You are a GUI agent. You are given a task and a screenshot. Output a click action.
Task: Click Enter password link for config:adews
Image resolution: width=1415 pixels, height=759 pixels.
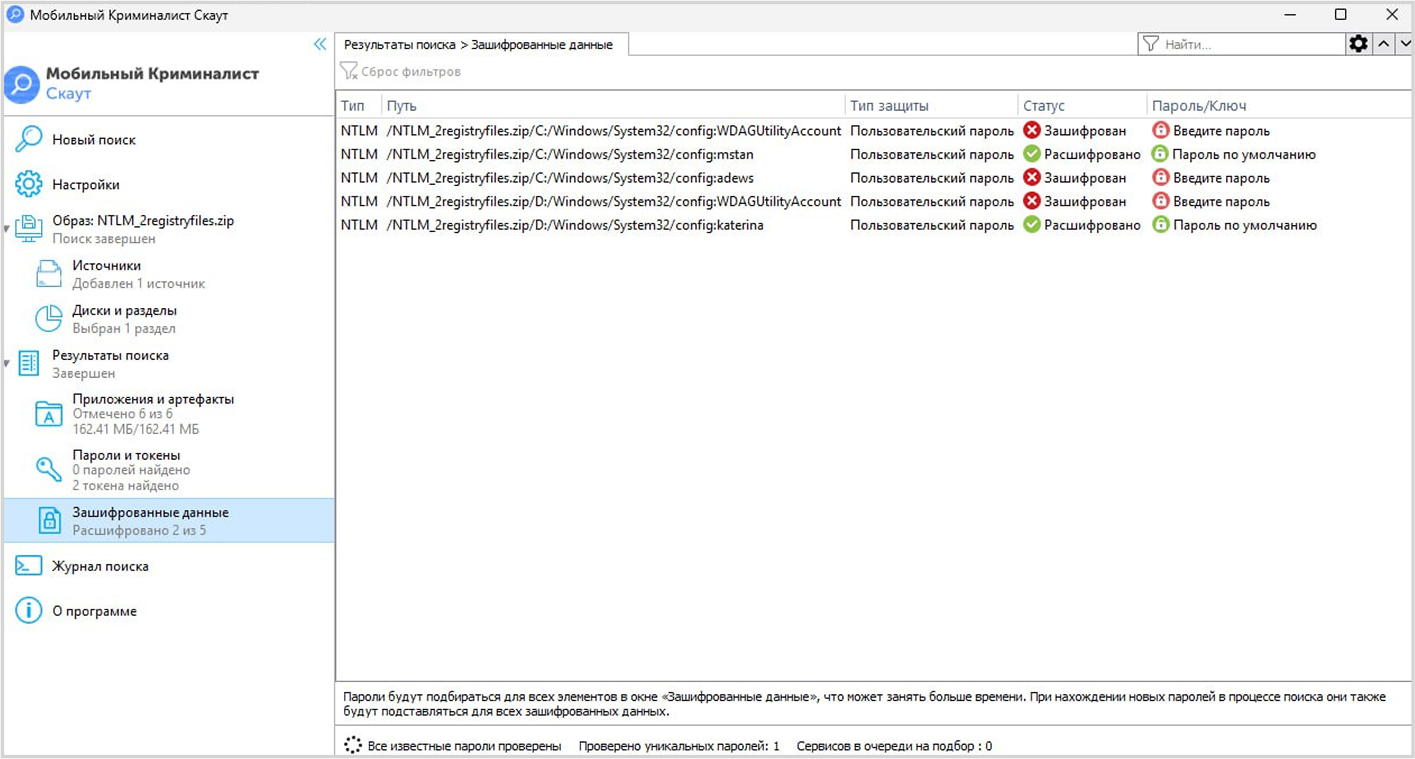point(1222,178)
